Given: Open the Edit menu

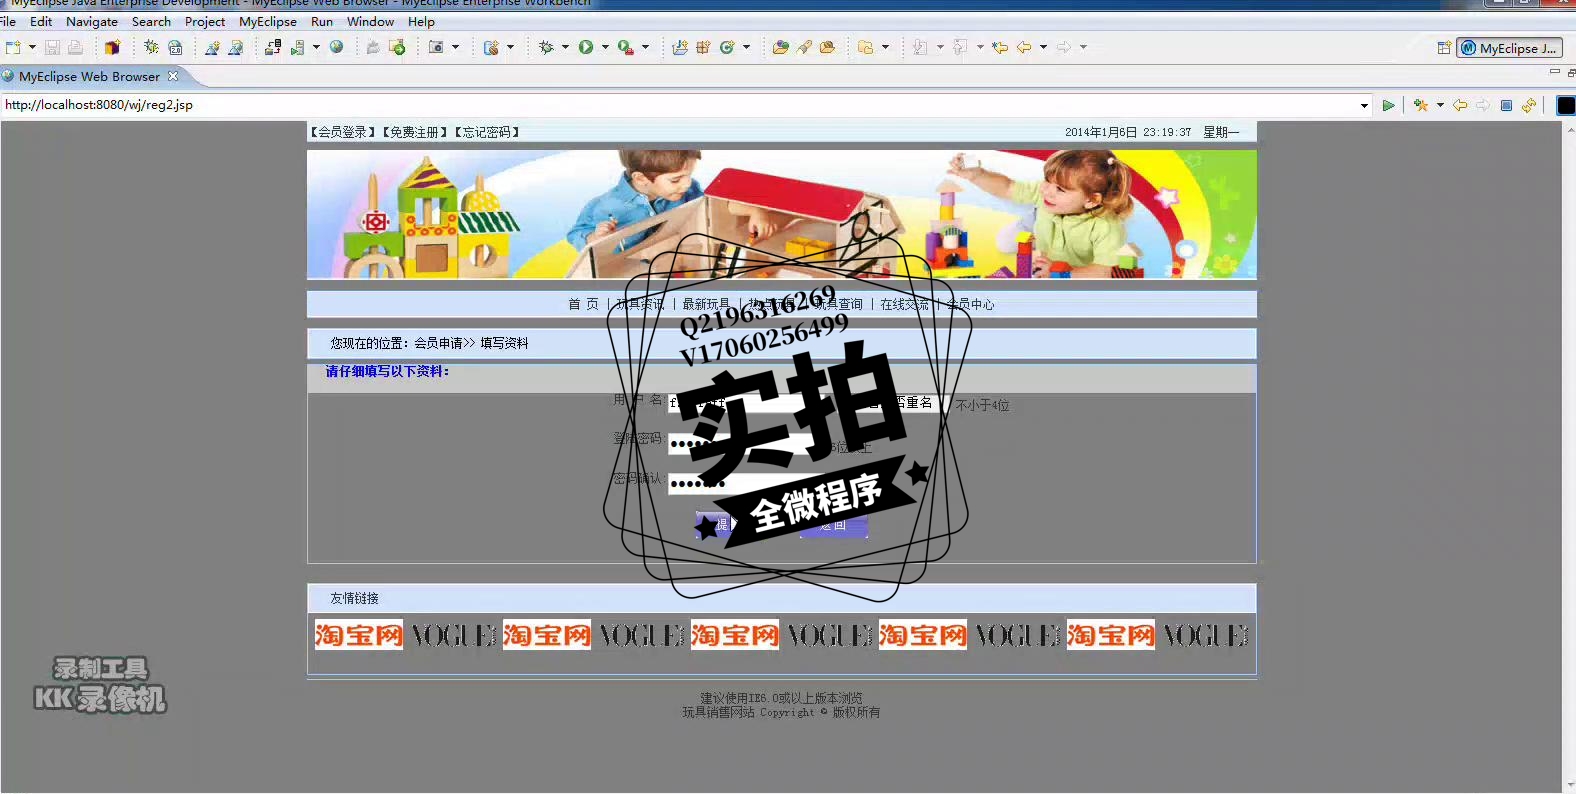Looking at the screenshot, I should 41,21.
